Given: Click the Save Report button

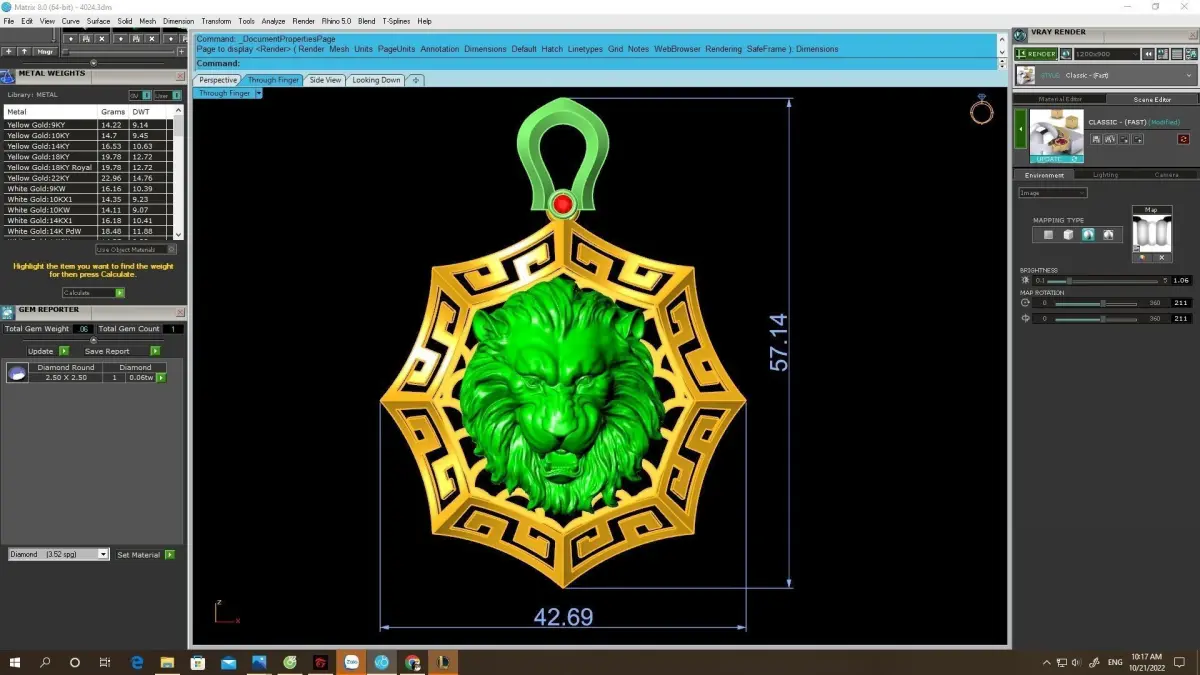Looking at the screenshot, I should 122,351.
